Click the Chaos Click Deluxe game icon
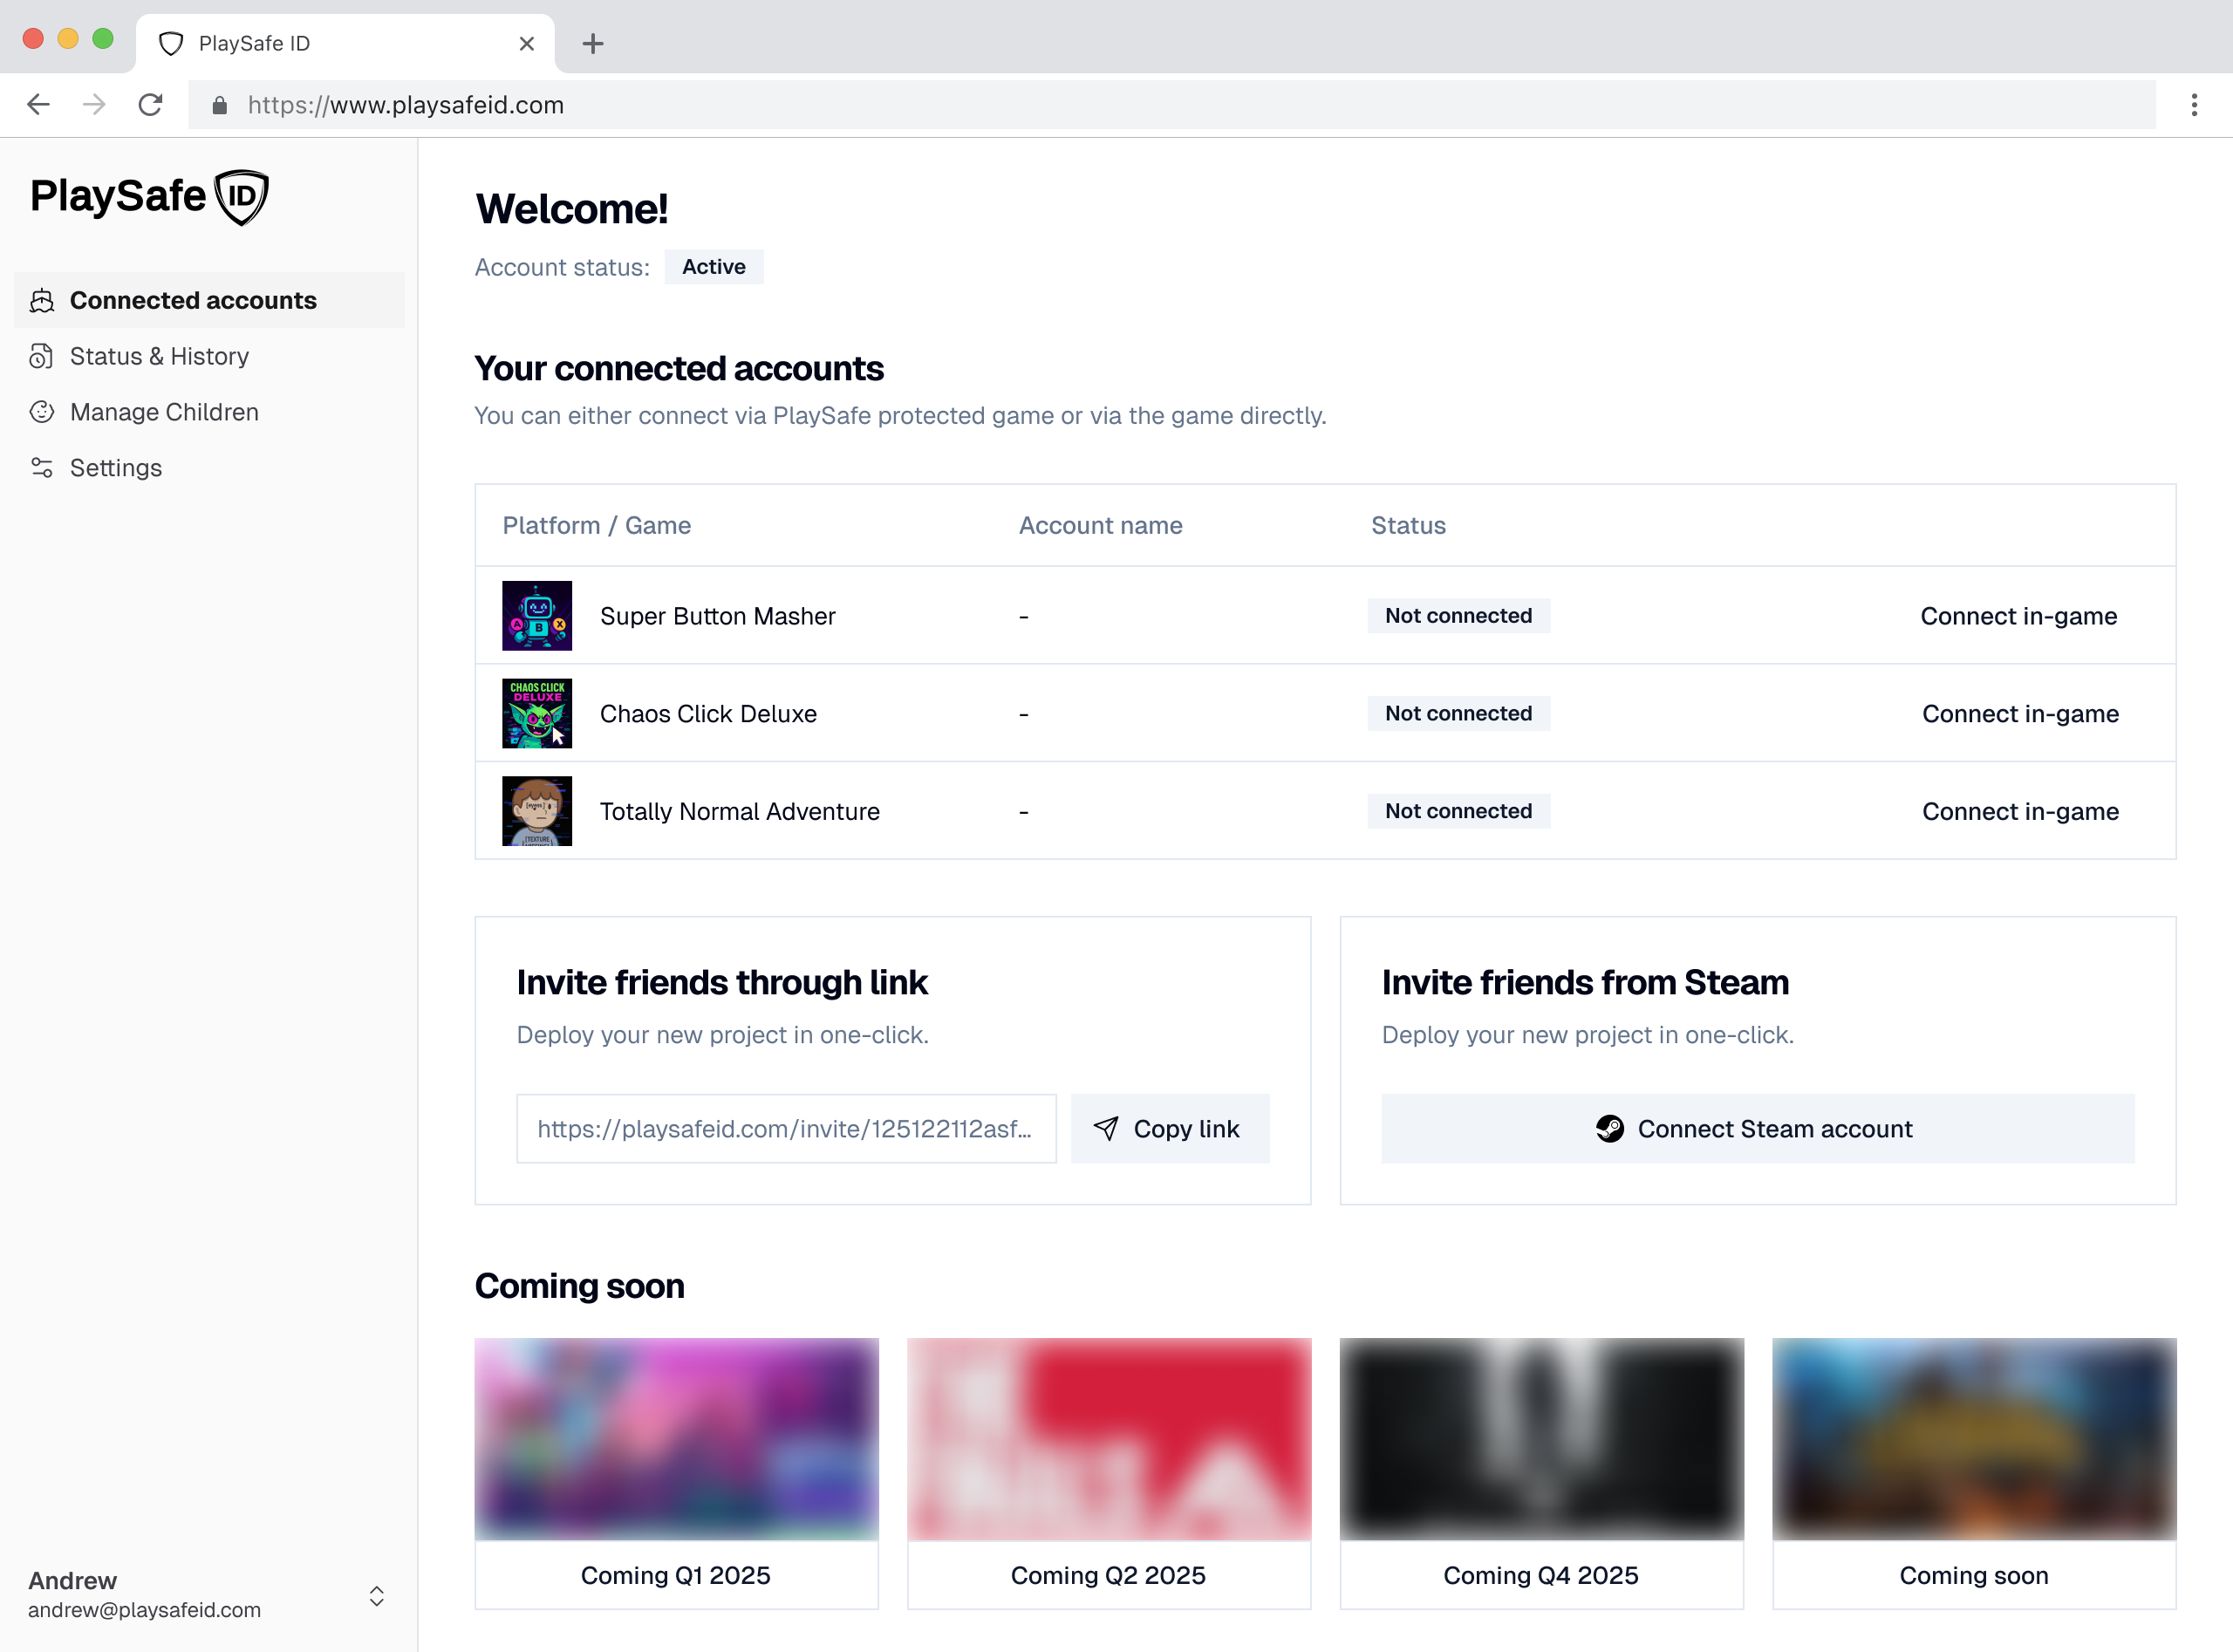2233x1652 pixels. point(537,714)
